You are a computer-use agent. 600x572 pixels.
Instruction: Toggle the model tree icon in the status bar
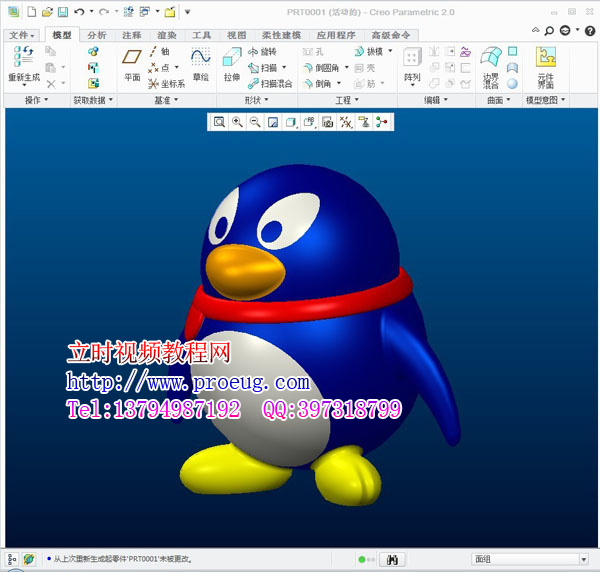[x=12, y=559]
